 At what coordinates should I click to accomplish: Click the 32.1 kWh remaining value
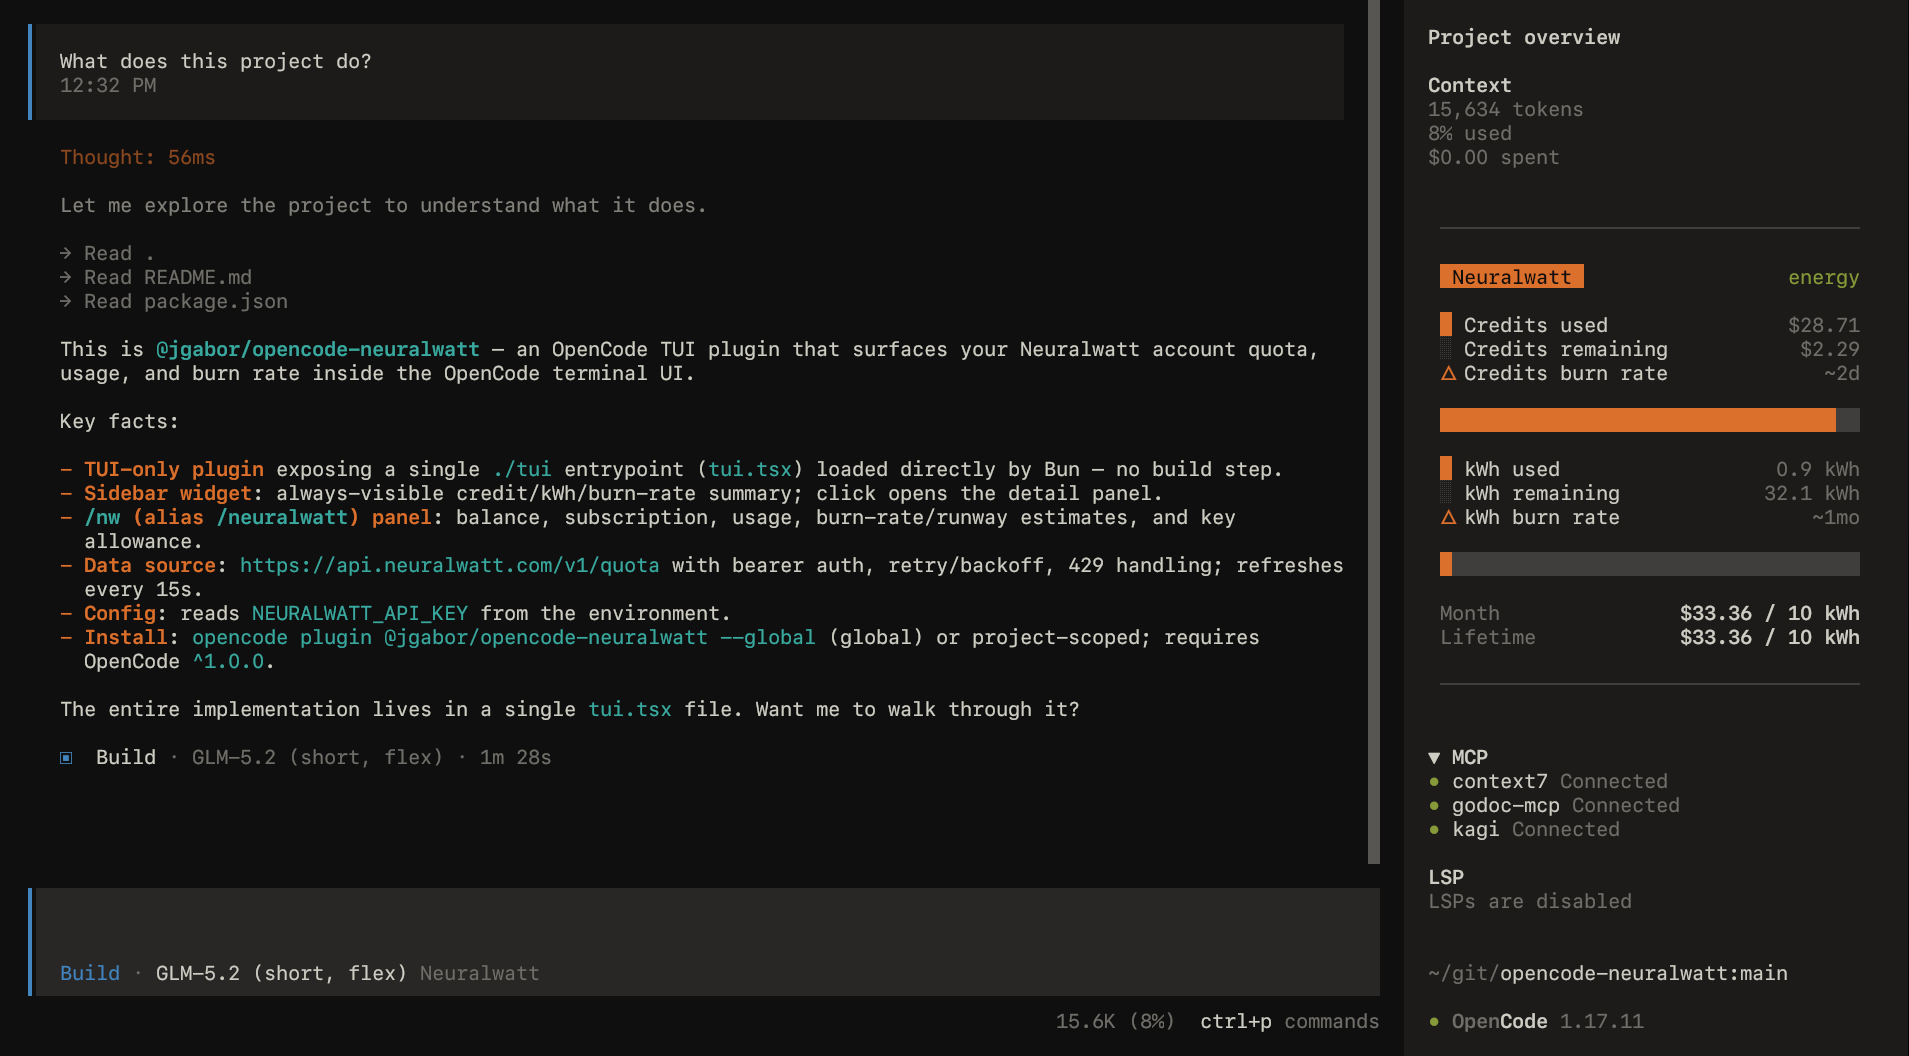tap(1811, 493)
